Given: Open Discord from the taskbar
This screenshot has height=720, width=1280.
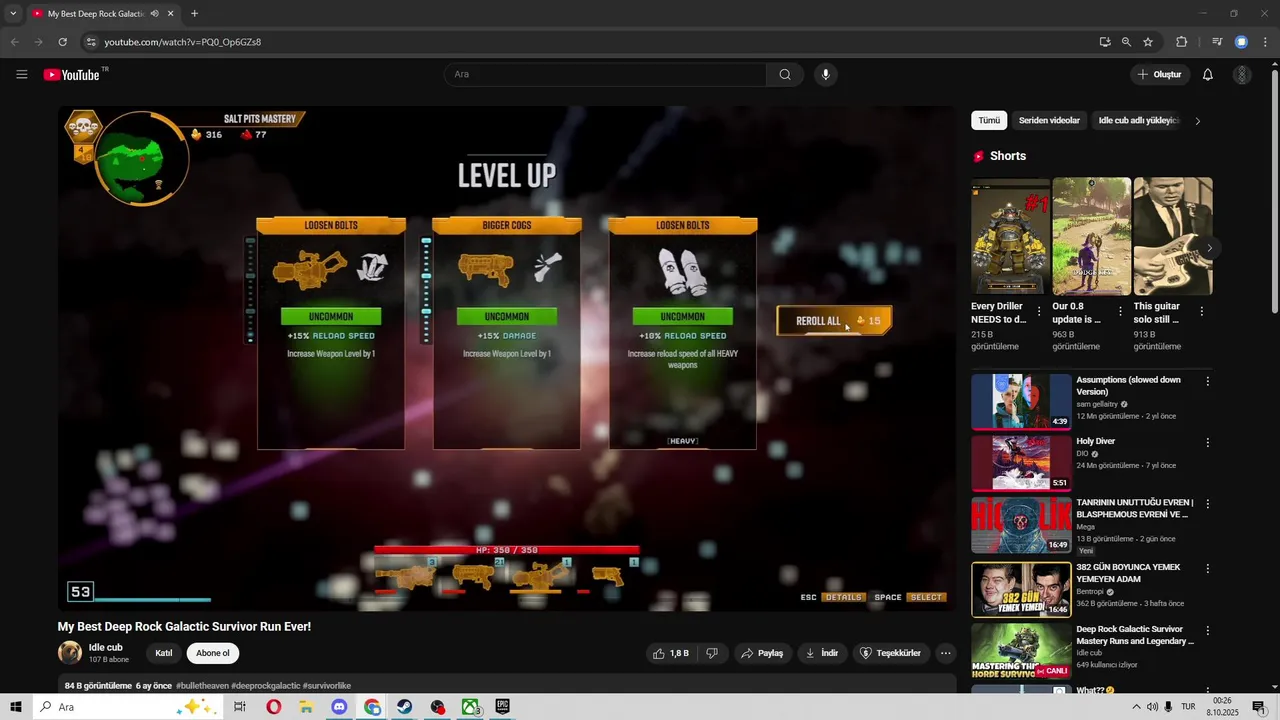Looking at the screenshot, I should point(339,707).
